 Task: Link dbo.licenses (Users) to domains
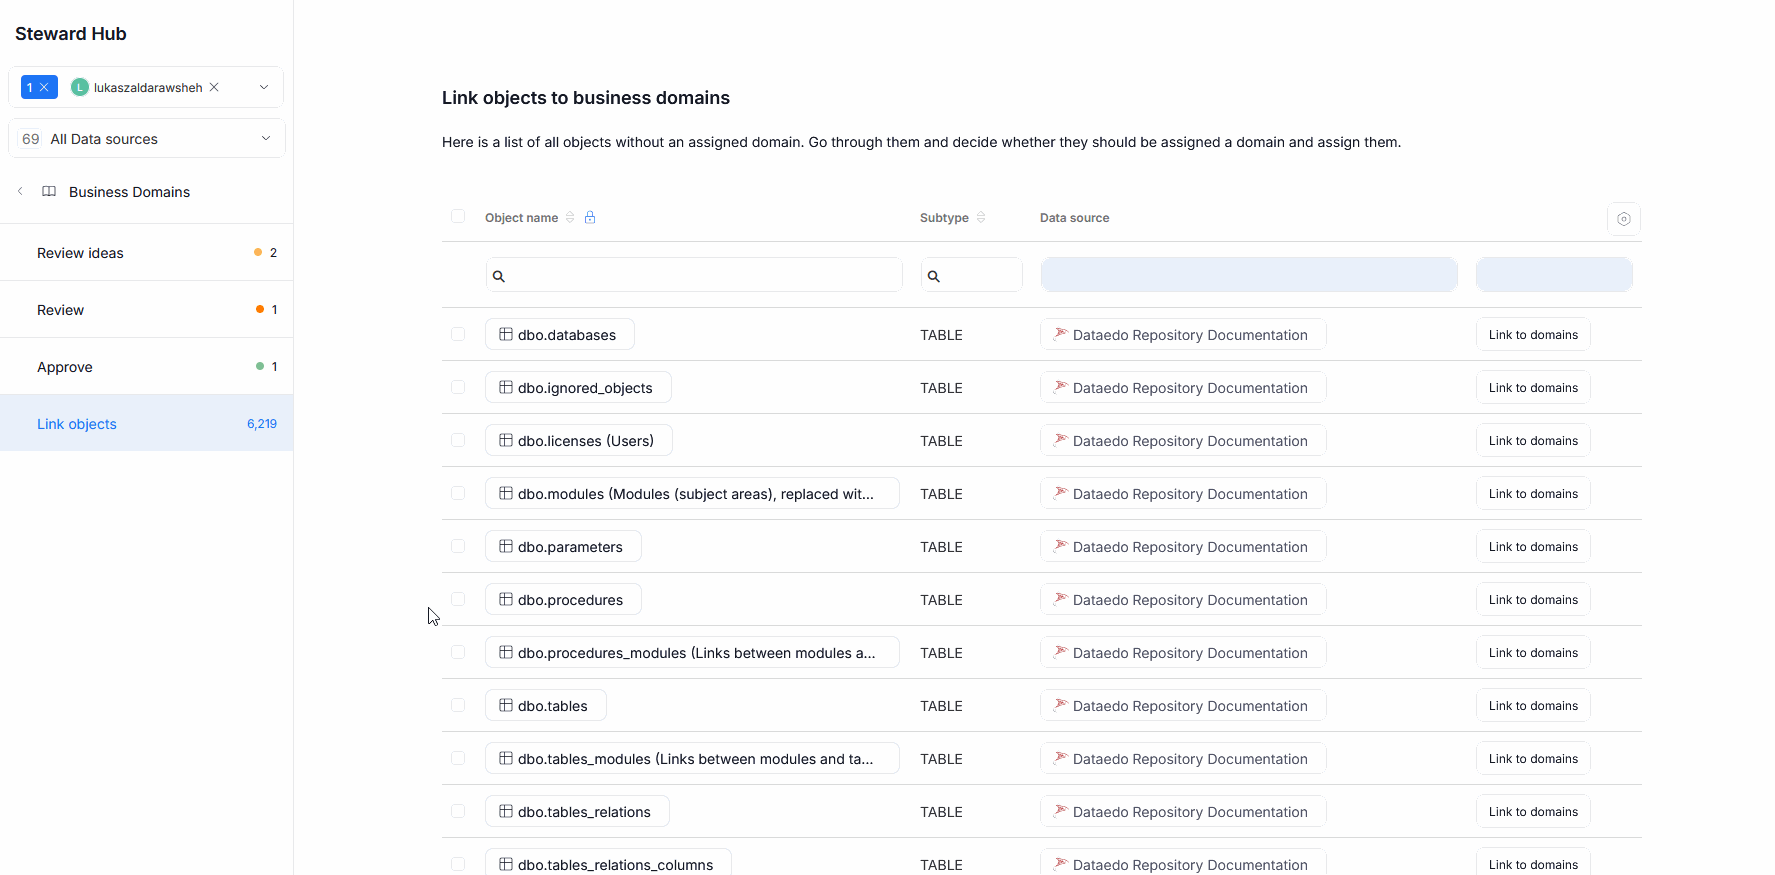click(x=1533, y=441)
